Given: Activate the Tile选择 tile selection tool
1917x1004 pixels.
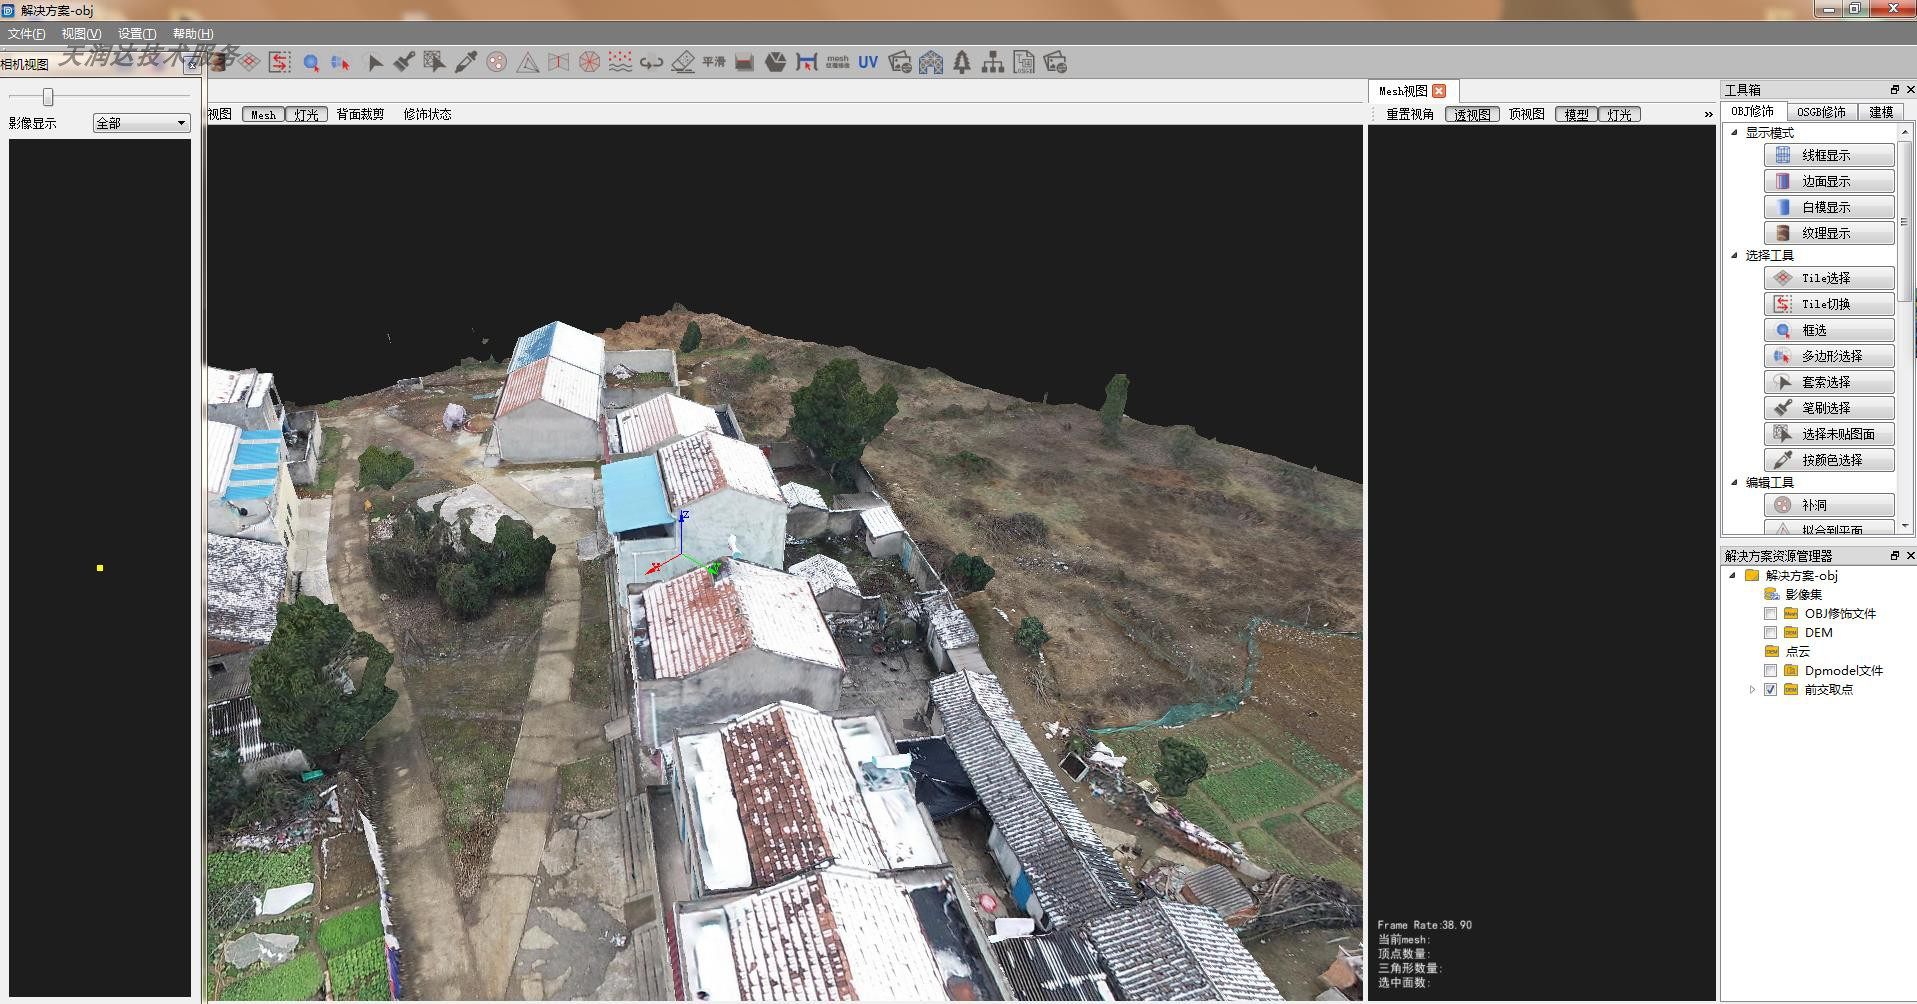Looking at the screenshot, I should click(1828, 277).
